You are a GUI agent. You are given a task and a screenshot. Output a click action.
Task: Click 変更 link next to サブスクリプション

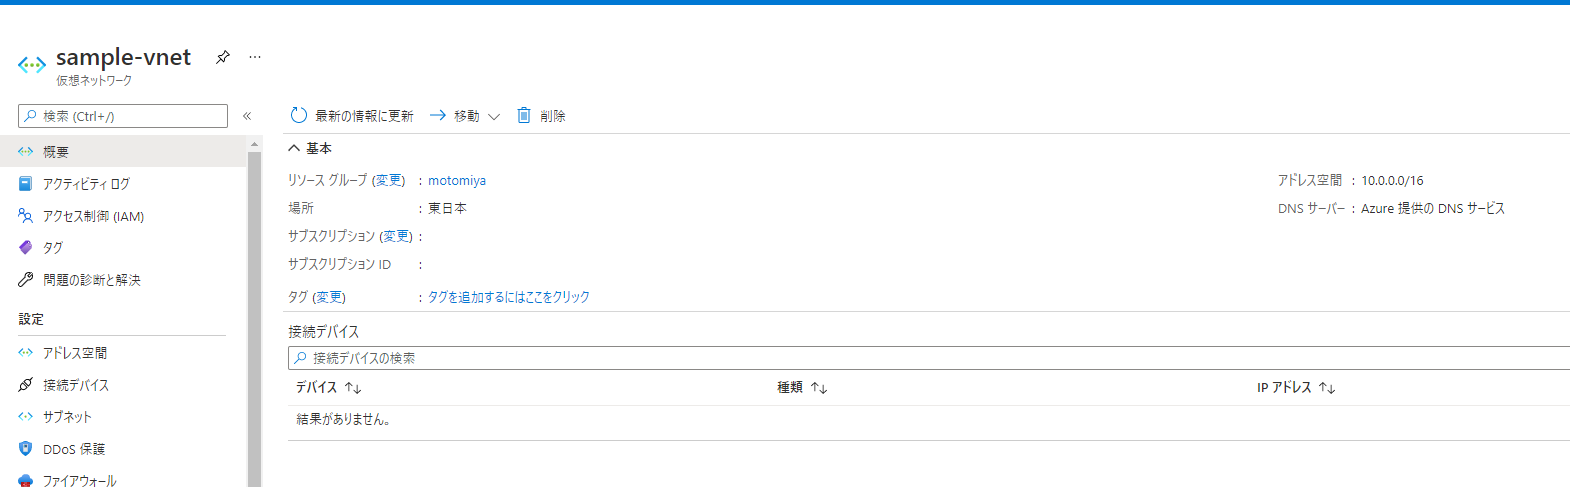[x=396, y=237]
